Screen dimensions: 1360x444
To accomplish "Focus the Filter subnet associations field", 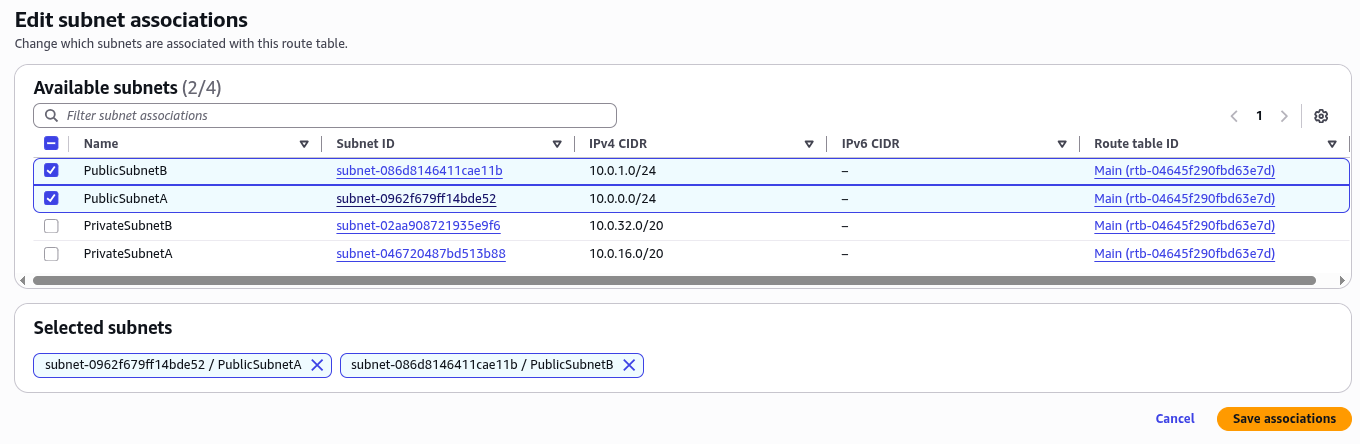I will [x=325, y=116].
